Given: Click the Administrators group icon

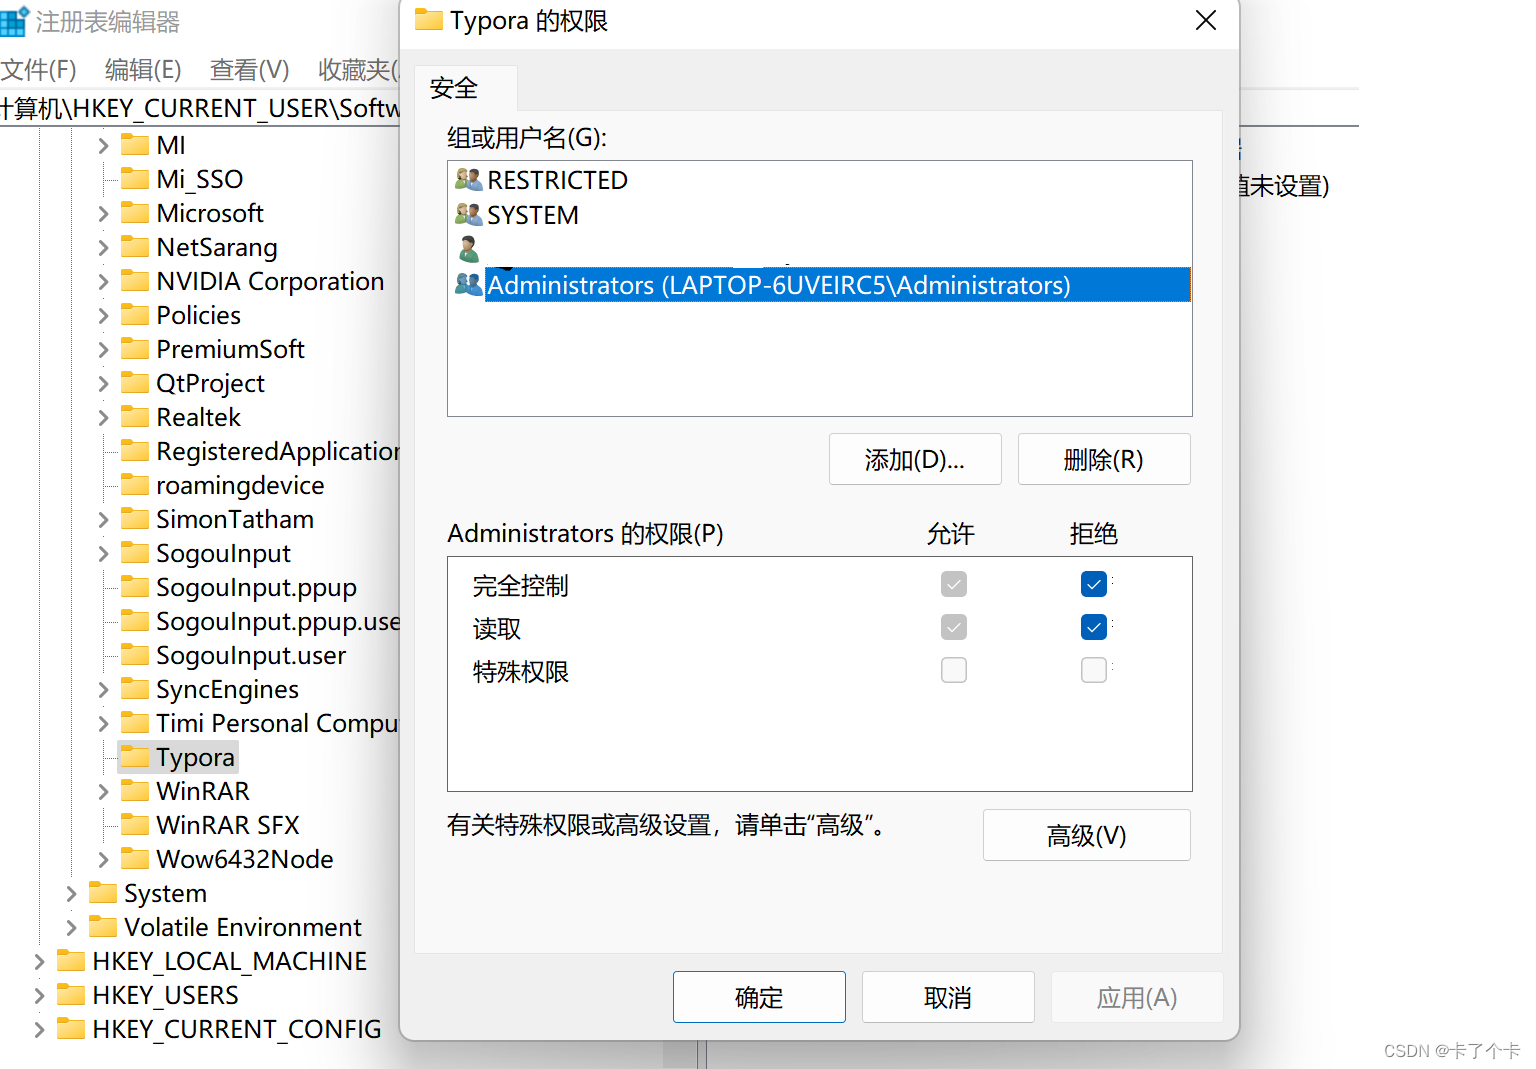Looking at the screenshot, I should click(468, 284).
